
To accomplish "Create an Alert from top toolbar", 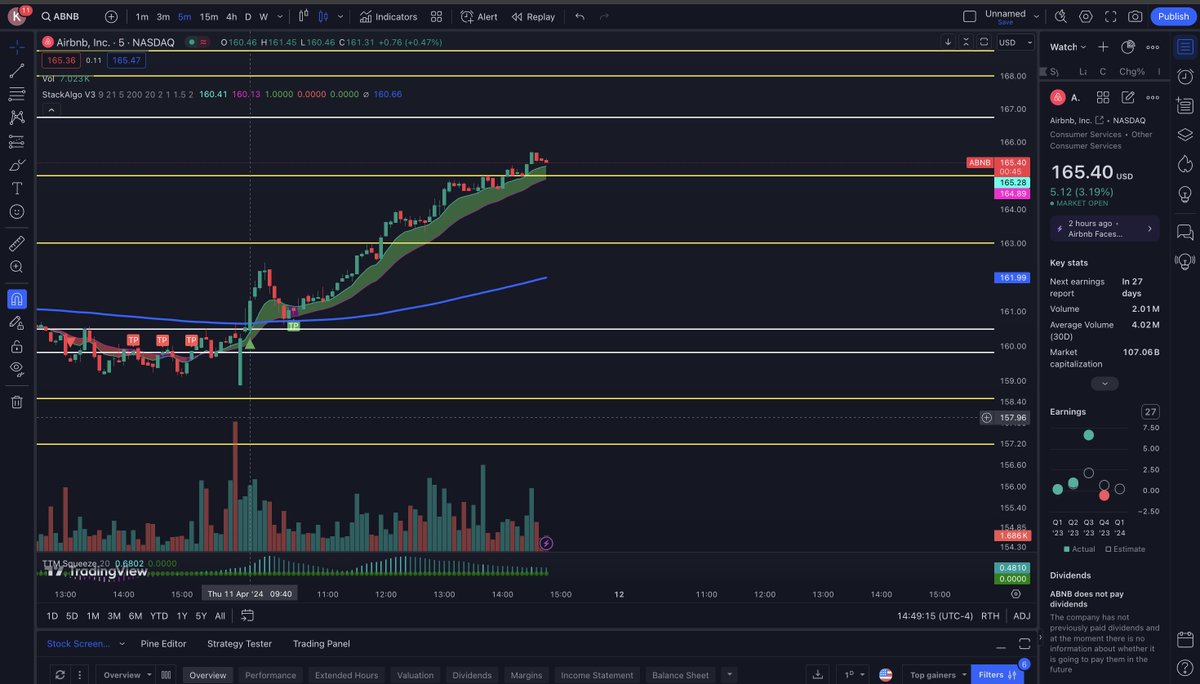I will [479, 17].
